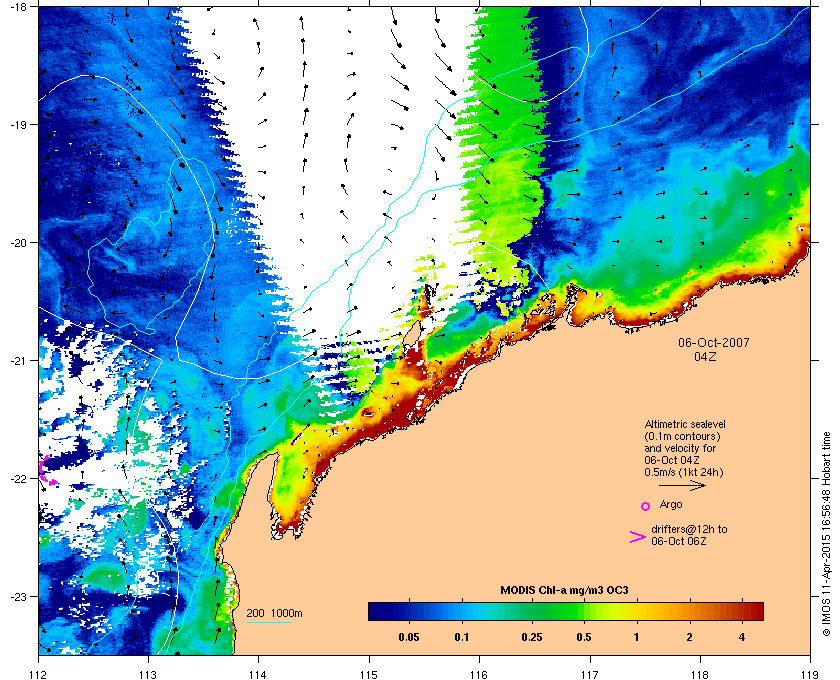Viewport: 840px width, 680px height.
Task: Click the 117 longitude axis label
Action: tap(590, 674)
